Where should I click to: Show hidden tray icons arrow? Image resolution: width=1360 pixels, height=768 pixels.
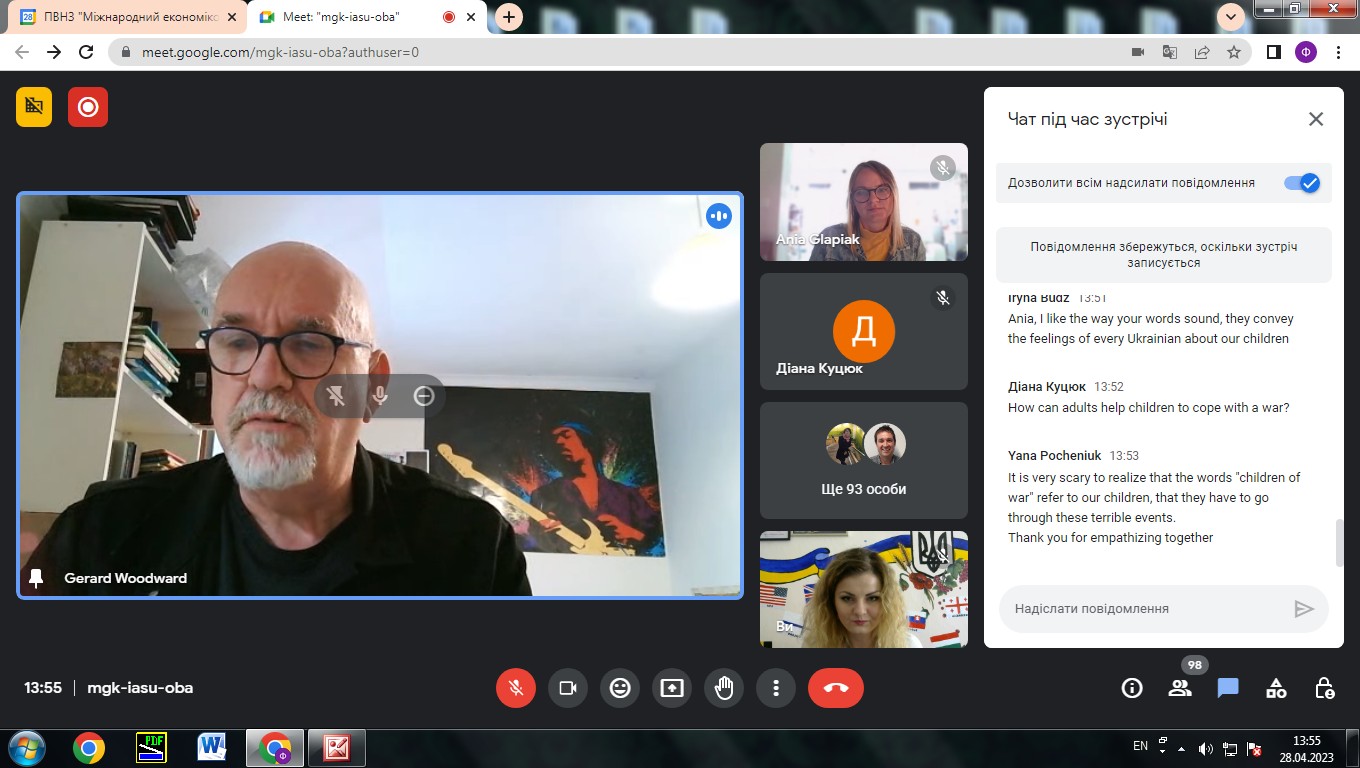1183,748
